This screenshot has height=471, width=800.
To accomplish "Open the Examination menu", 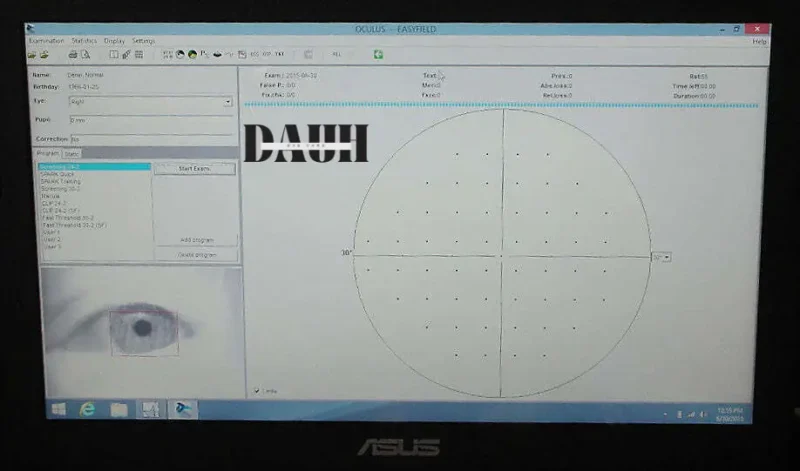I will pyautogui.click(x=46, y=41).
